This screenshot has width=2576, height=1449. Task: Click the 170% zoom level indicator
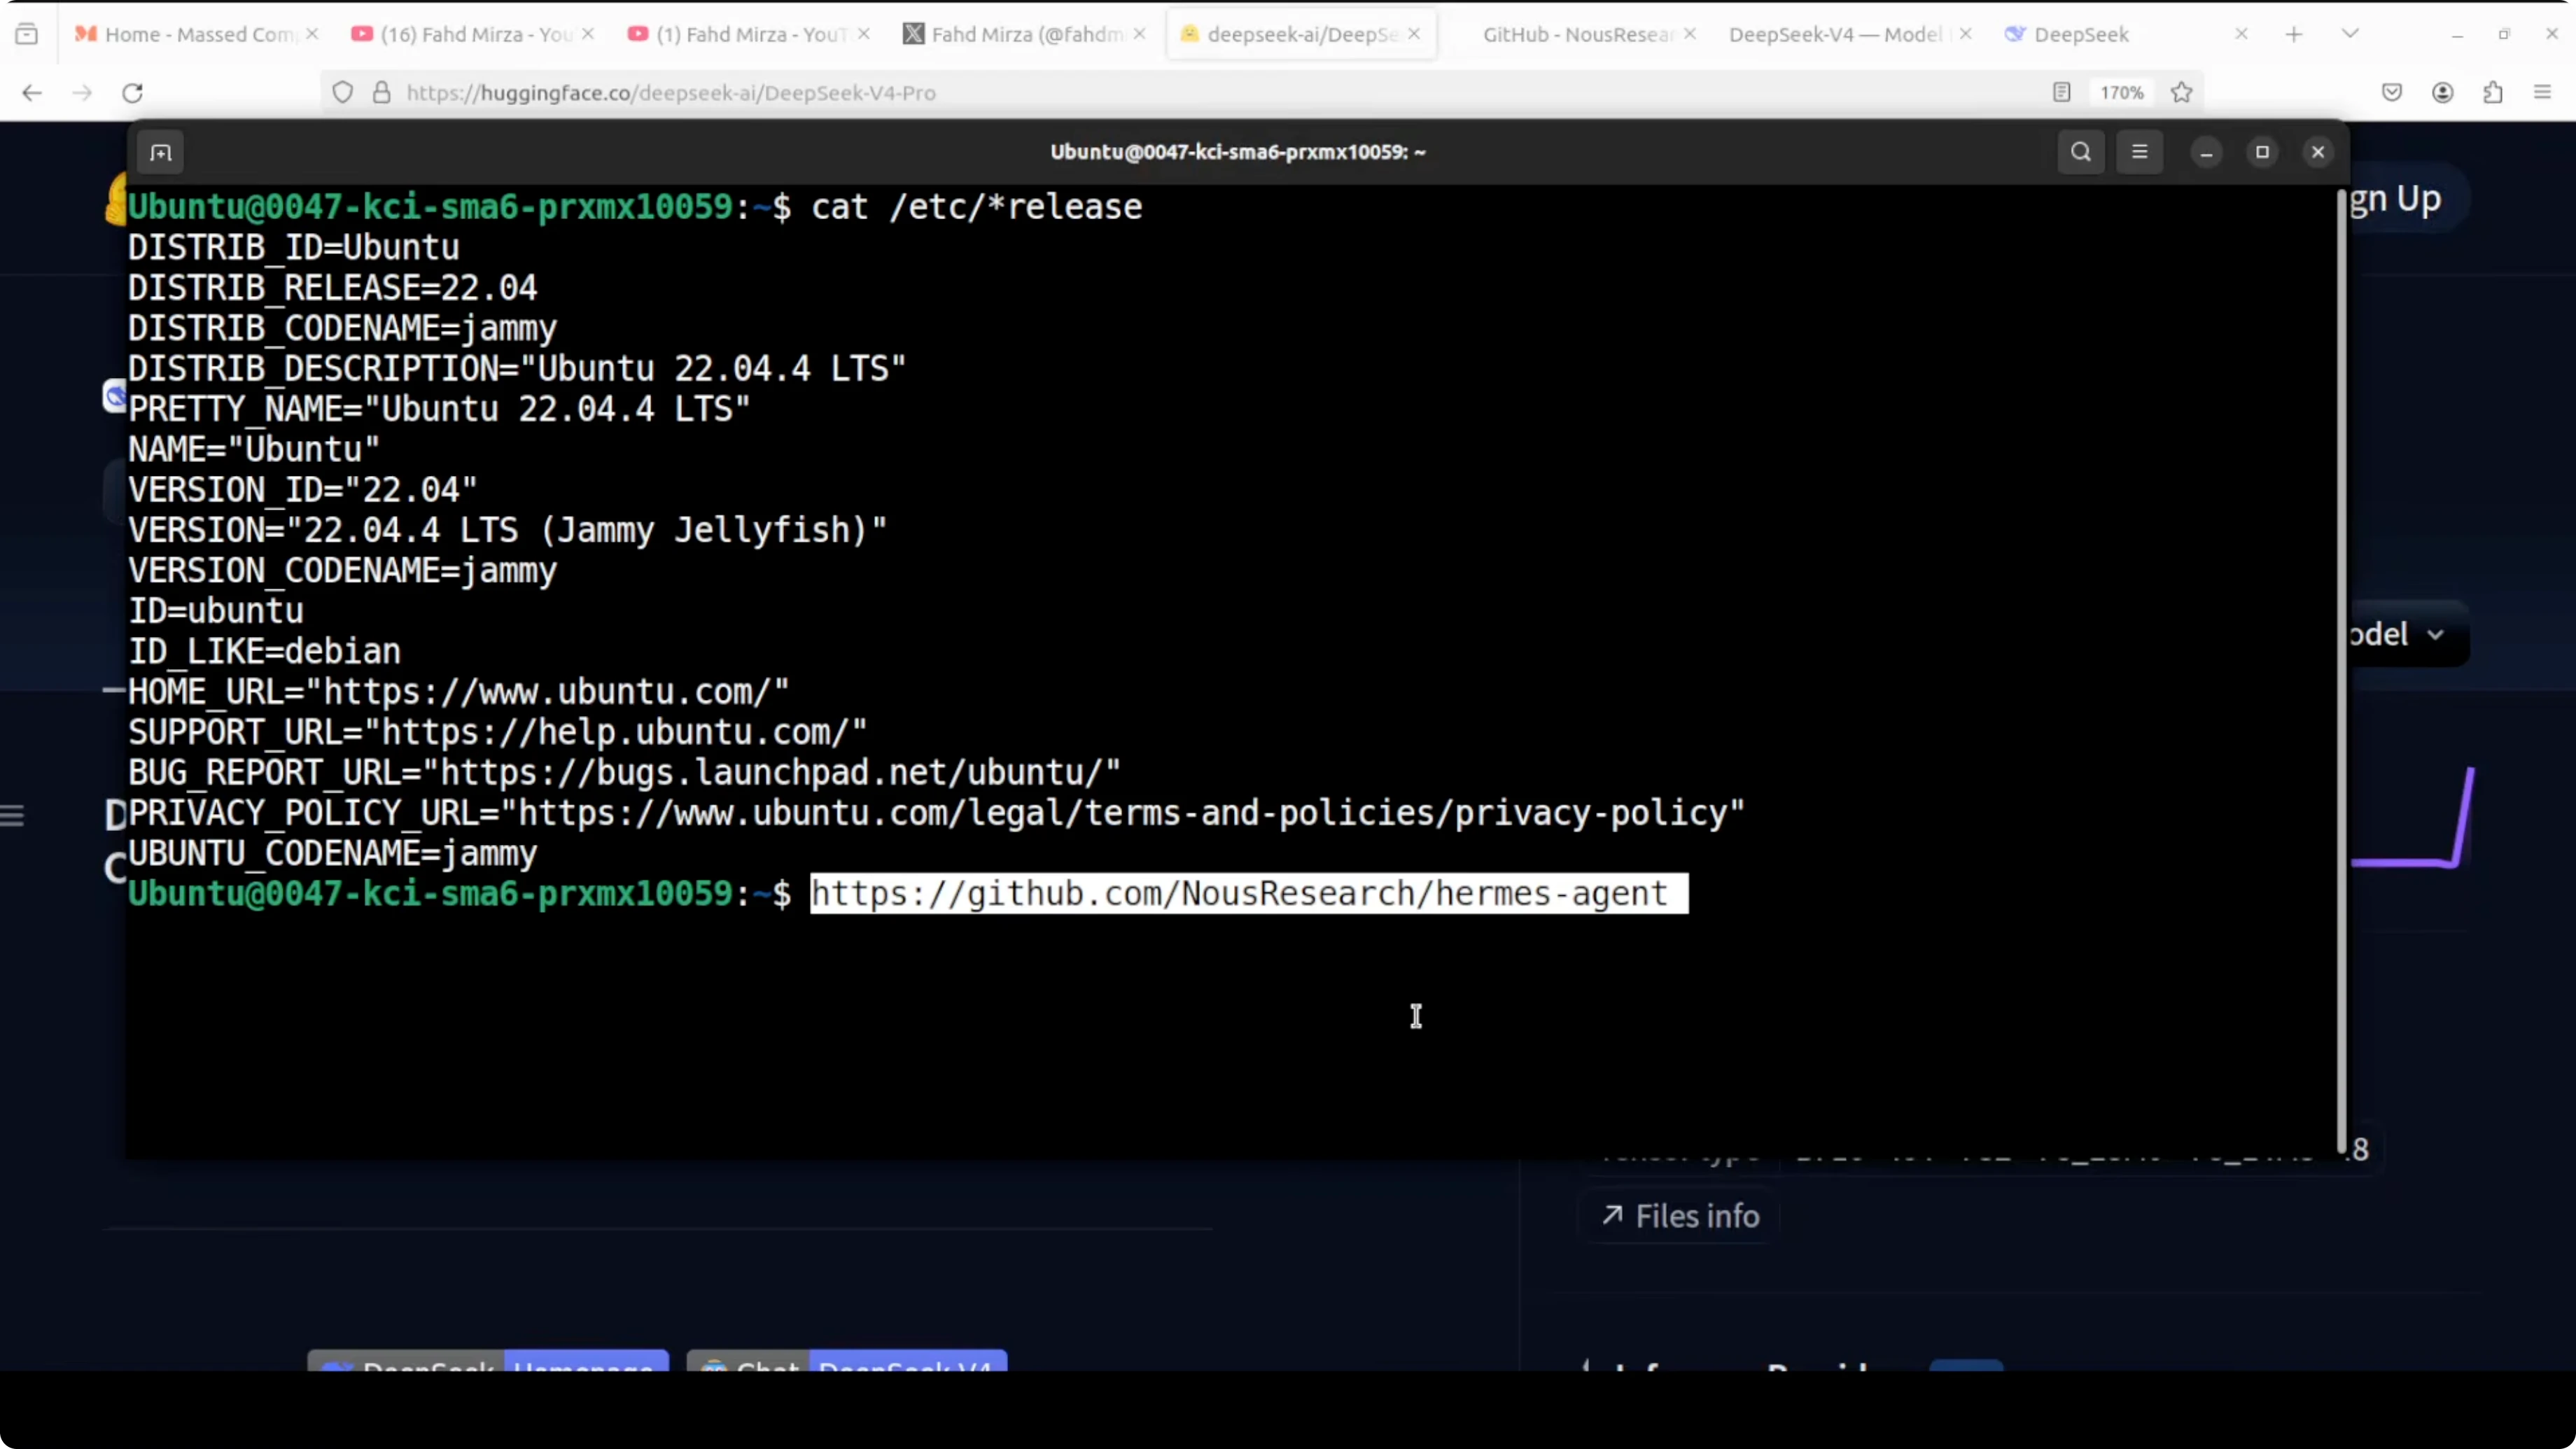[2121, 93]
